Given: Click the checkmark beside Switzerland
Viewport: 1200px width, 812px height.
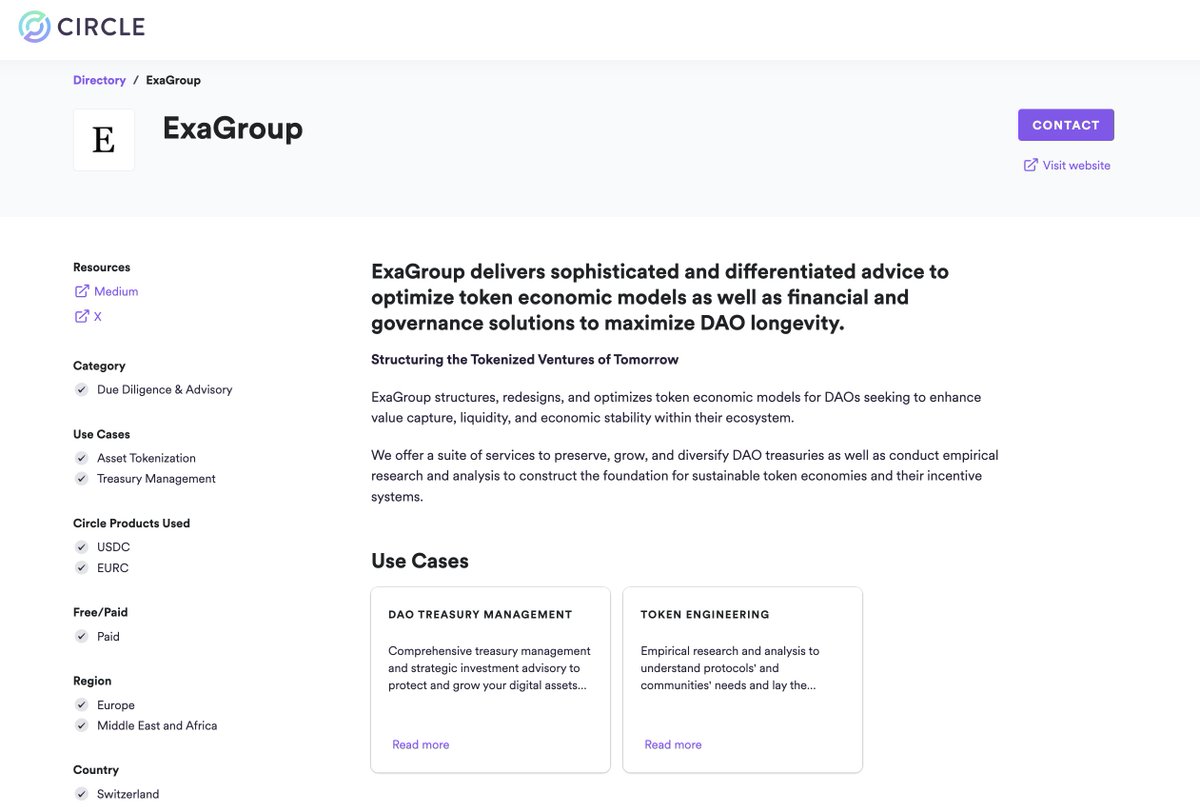Looking at the screenshot, I should [x=81, y=794].
